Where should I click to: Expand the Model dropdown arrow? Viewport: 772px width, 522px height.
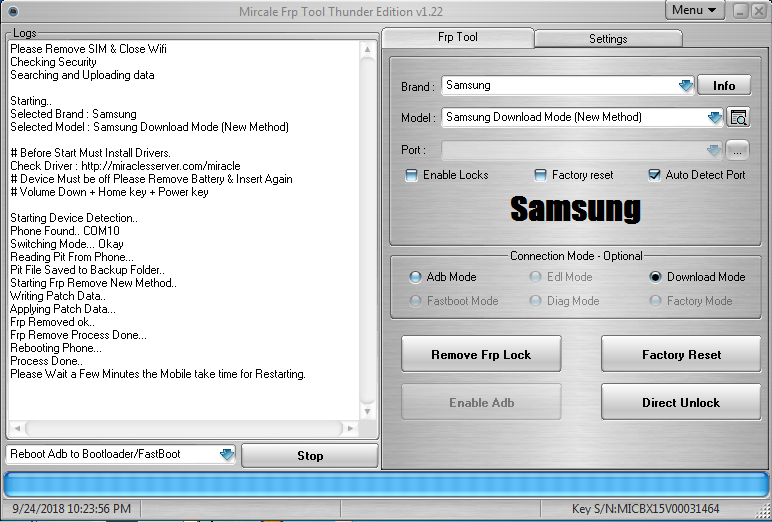[715, 118]
